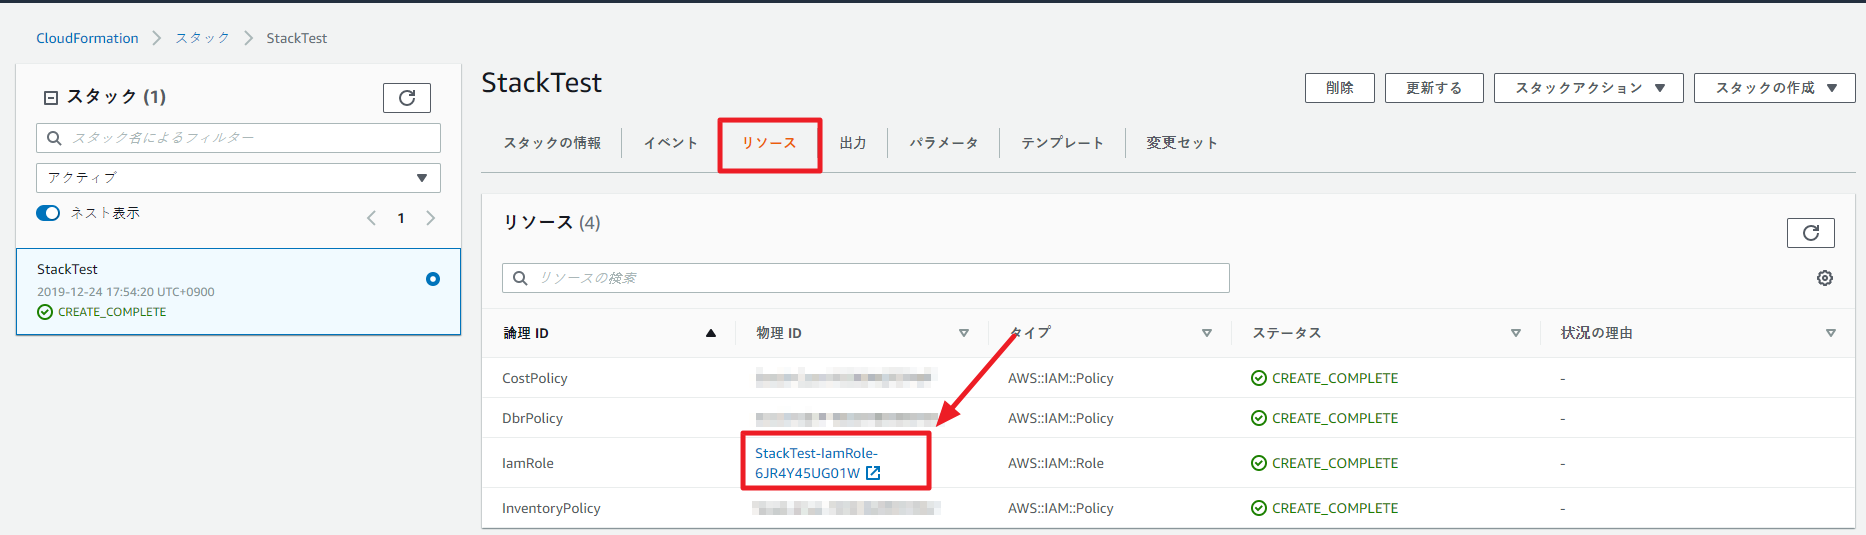
Task: Click the refresh icon in the stack list panel
Action: (x=407, y=98)
